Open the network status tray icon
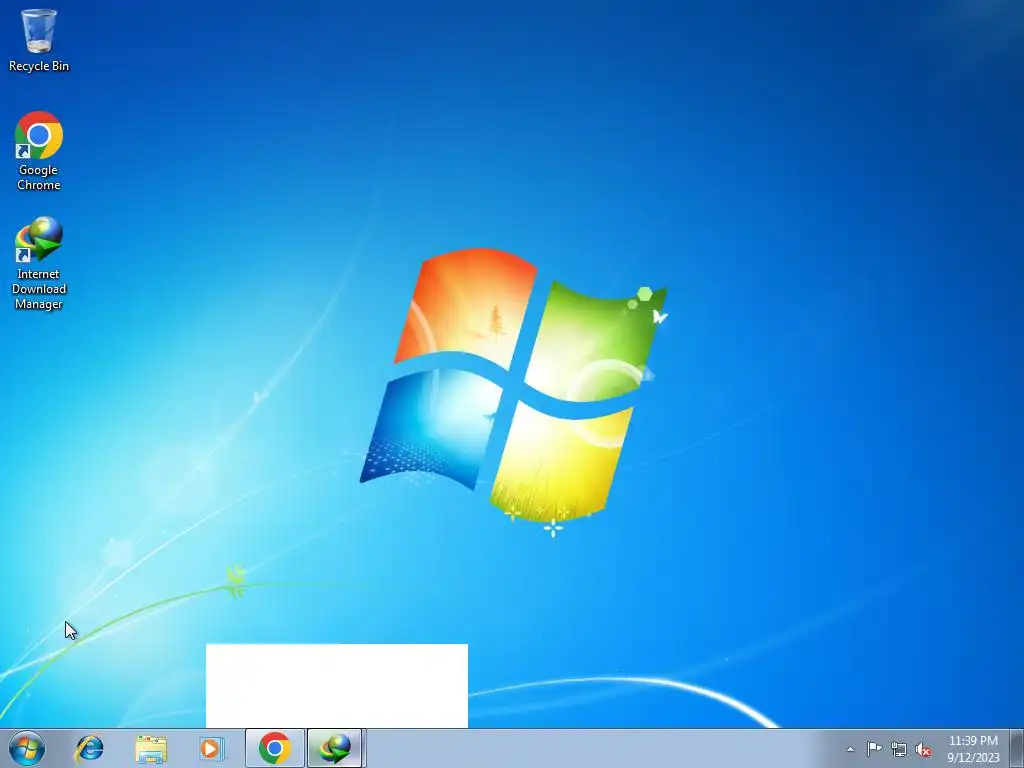This screenshot has width=1024, height=768. (x=899, y=749)
